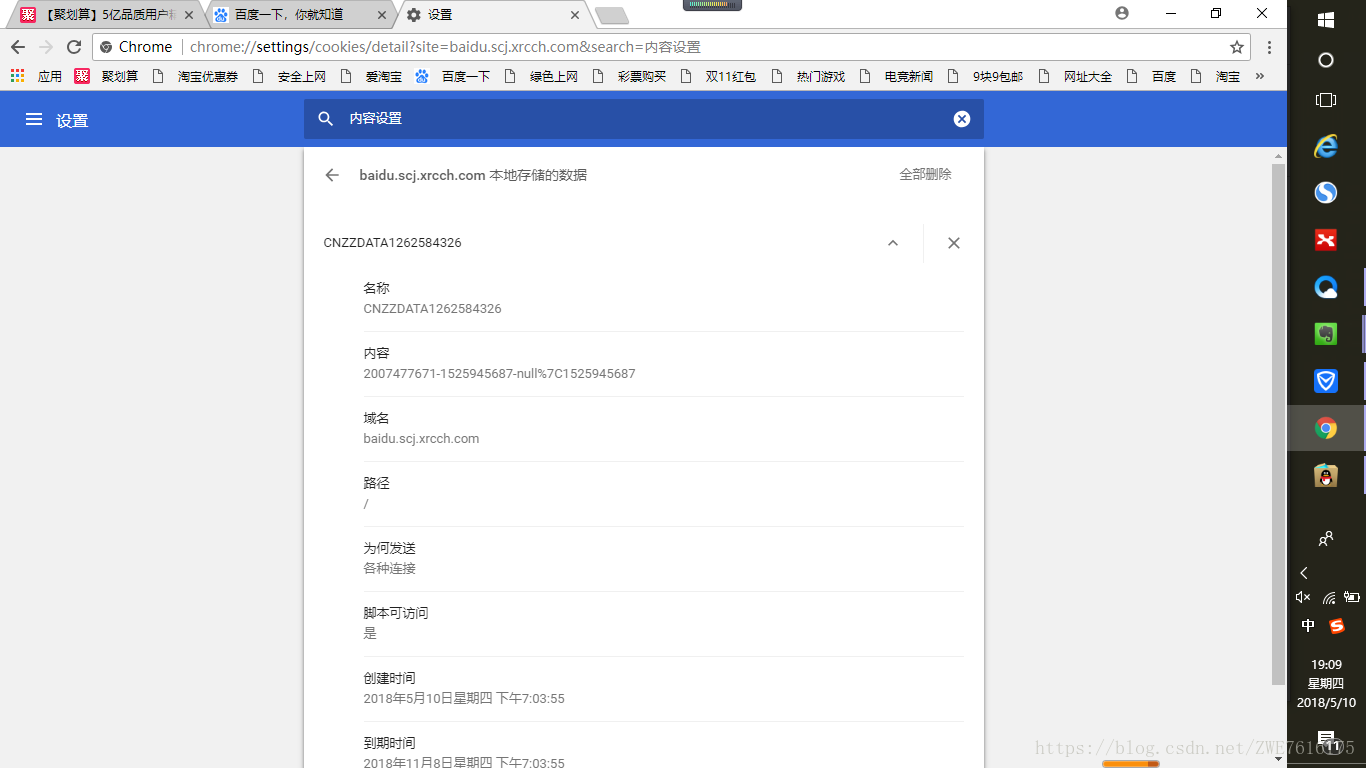The width and height of the screenshot is (1366, 768).
Task: Launch Internet Explorer from taskbar
Action: click(x=1326, y=146)
